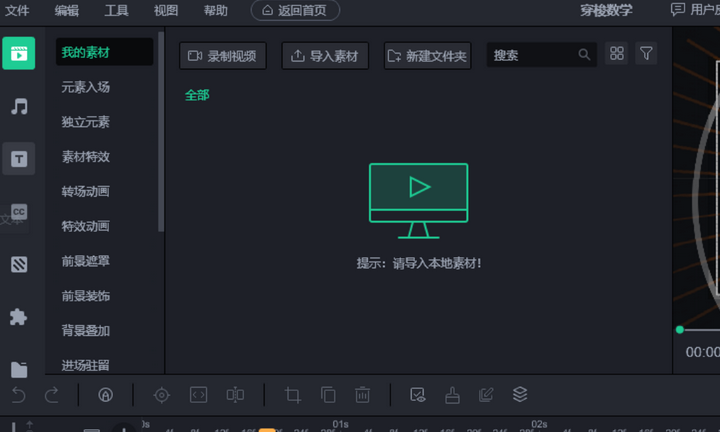Viewport: 720px width, 432px height.
Task: Select 元素入场 category
Action: pos(86,87)
